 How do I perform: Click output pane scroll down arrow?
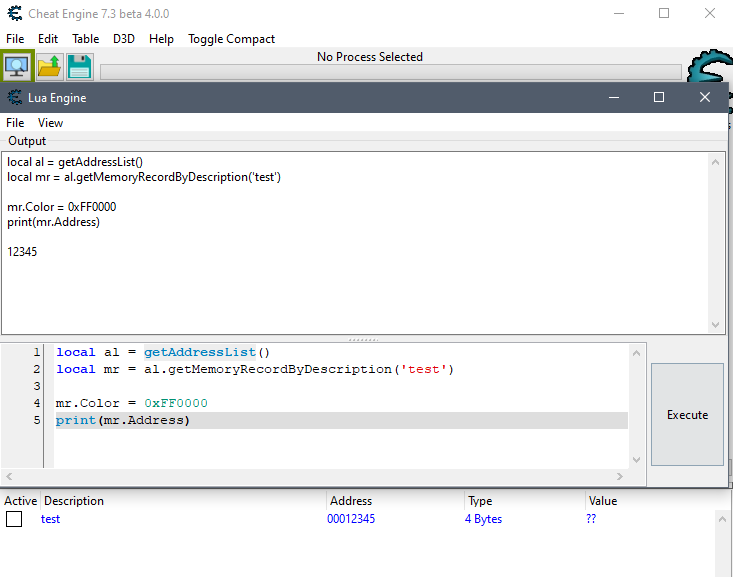coord(715,325)
